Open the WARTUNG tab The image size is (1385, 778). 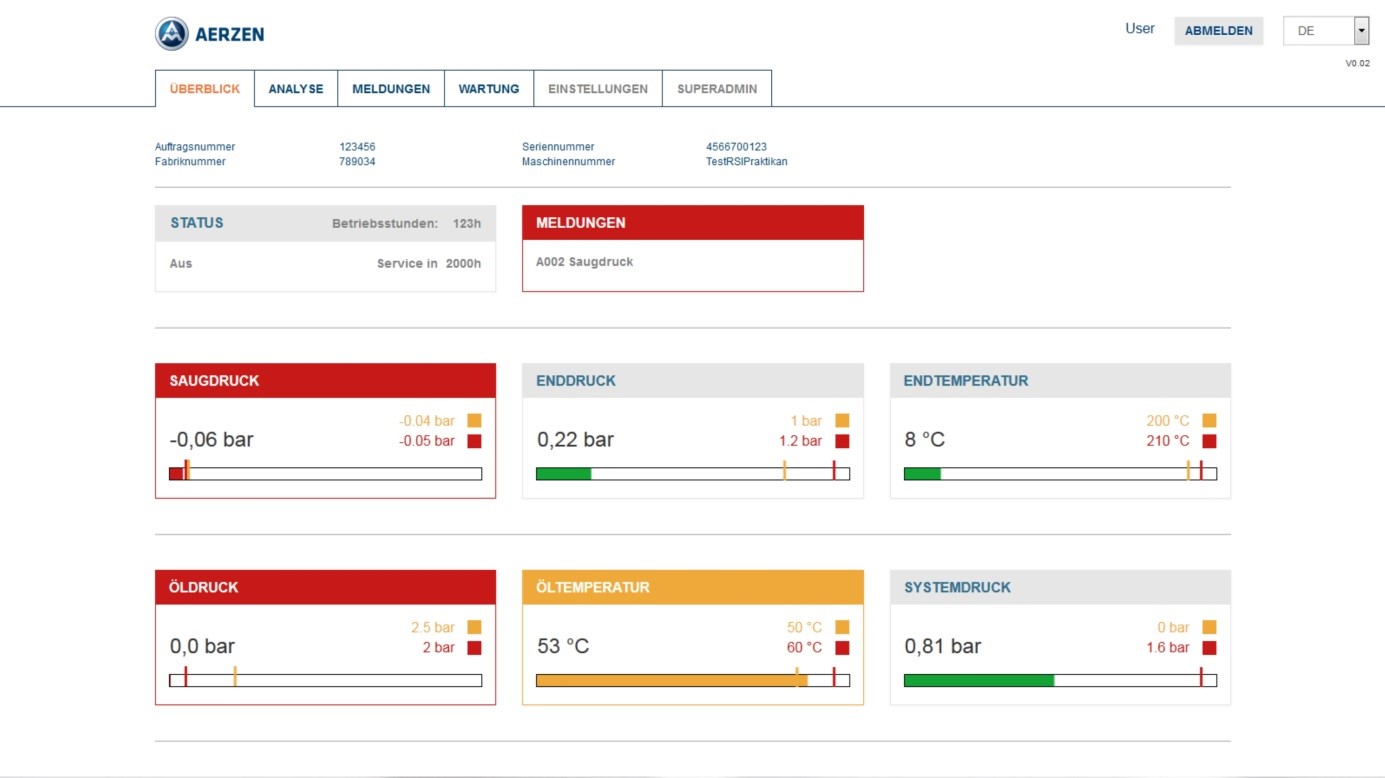(488, 88)
